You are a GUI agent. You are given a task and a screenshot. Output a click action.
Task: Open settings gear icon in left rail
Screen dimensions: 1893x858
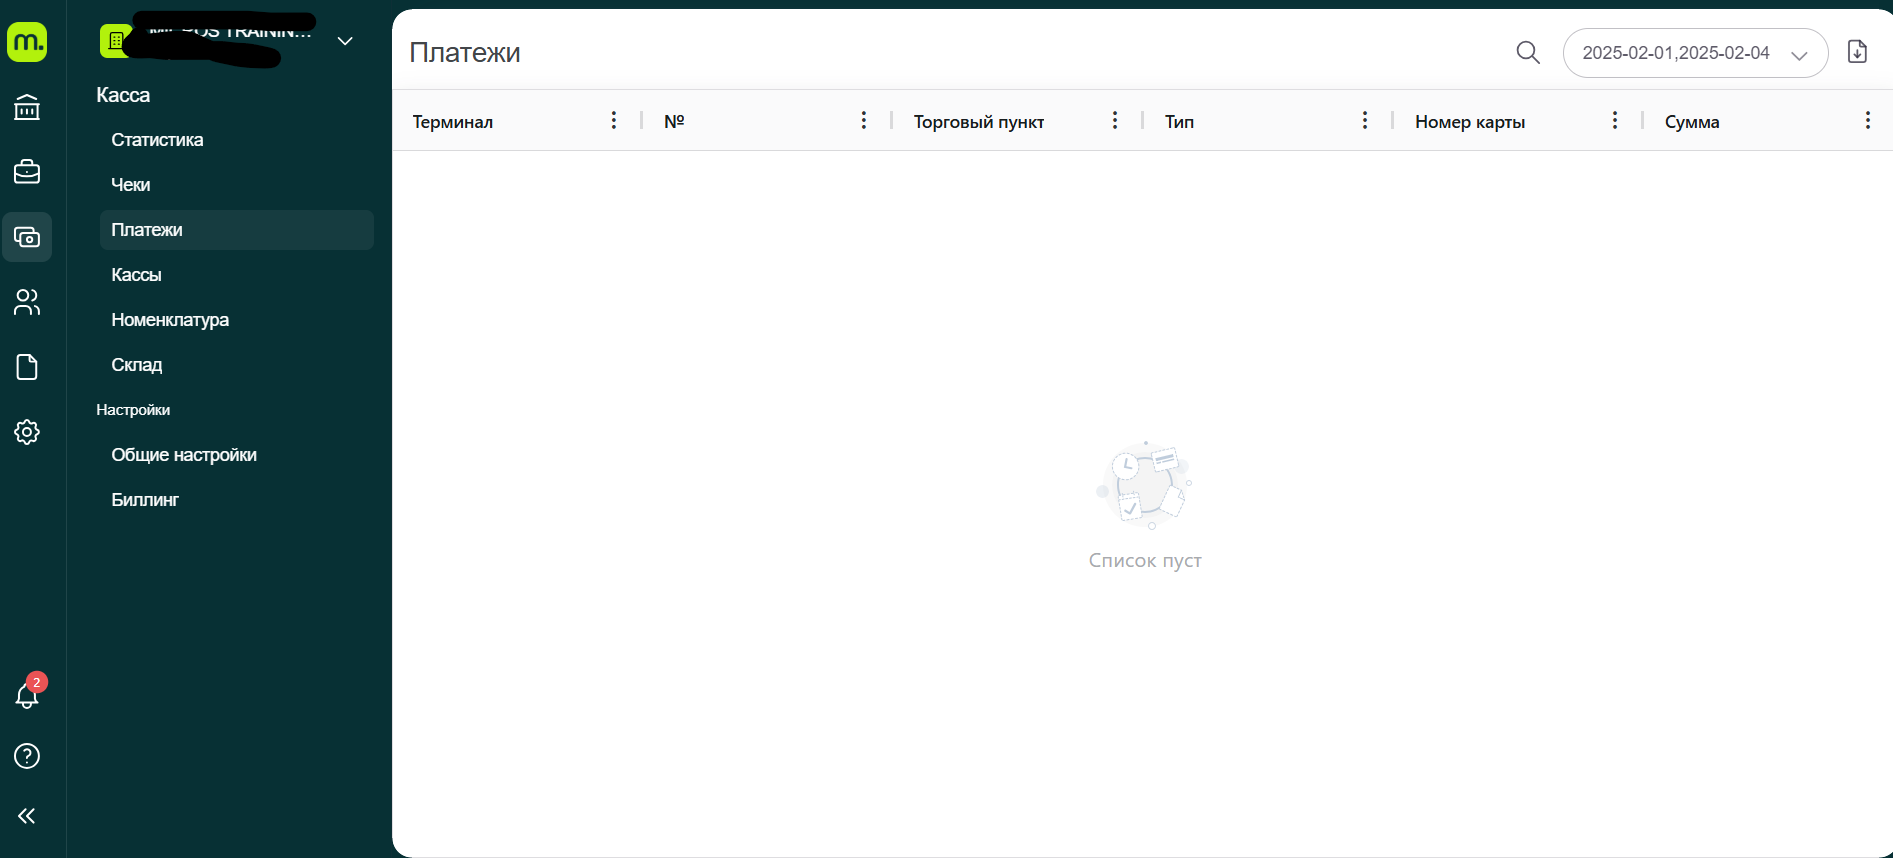[x=27, y=432]
